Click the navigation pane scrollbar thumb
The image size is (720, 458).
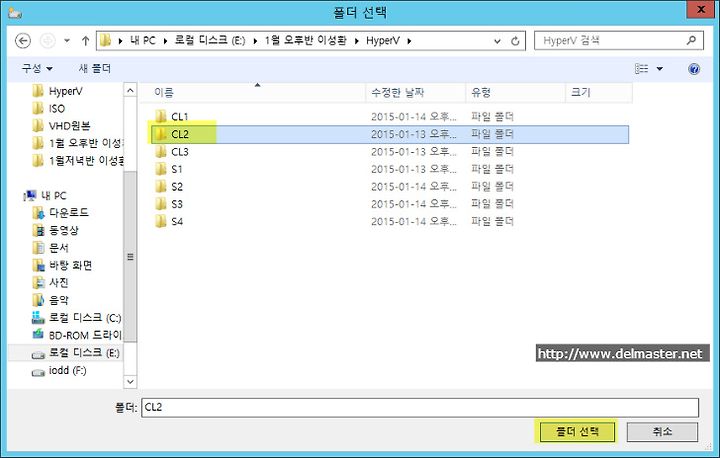click(x=130, y=257)
